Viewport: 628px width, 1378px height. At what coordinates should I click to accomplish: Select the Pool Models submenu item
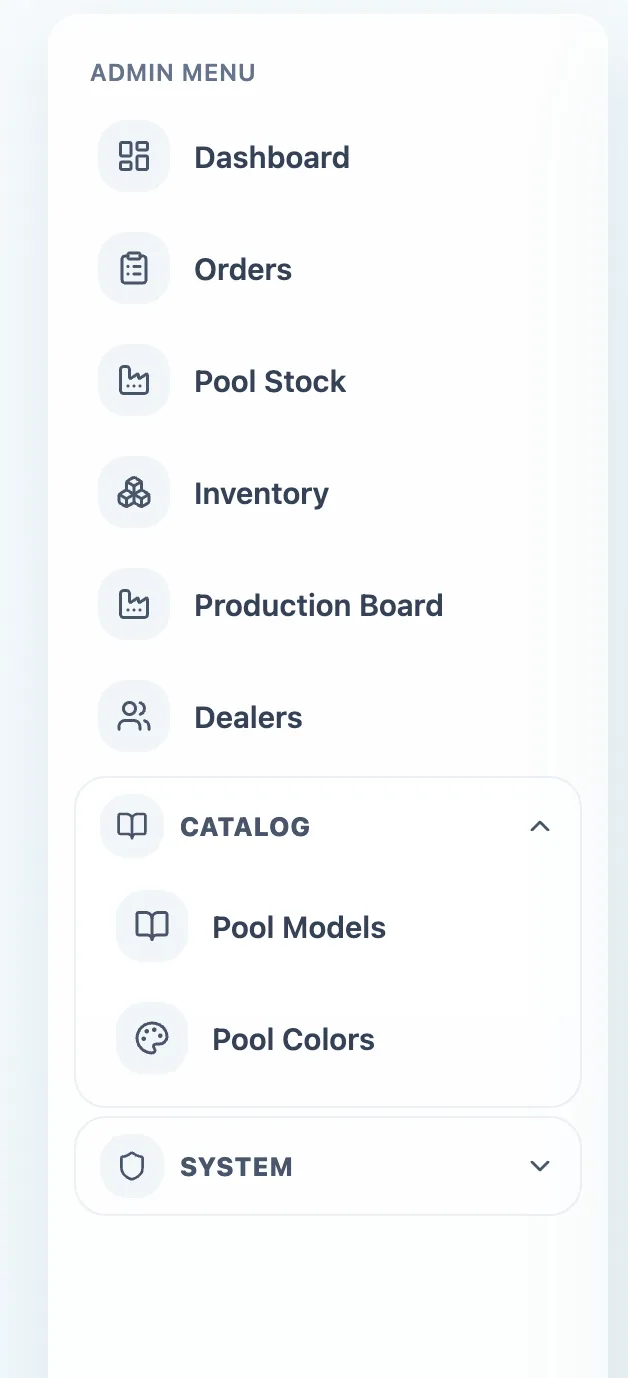(298, 926)
